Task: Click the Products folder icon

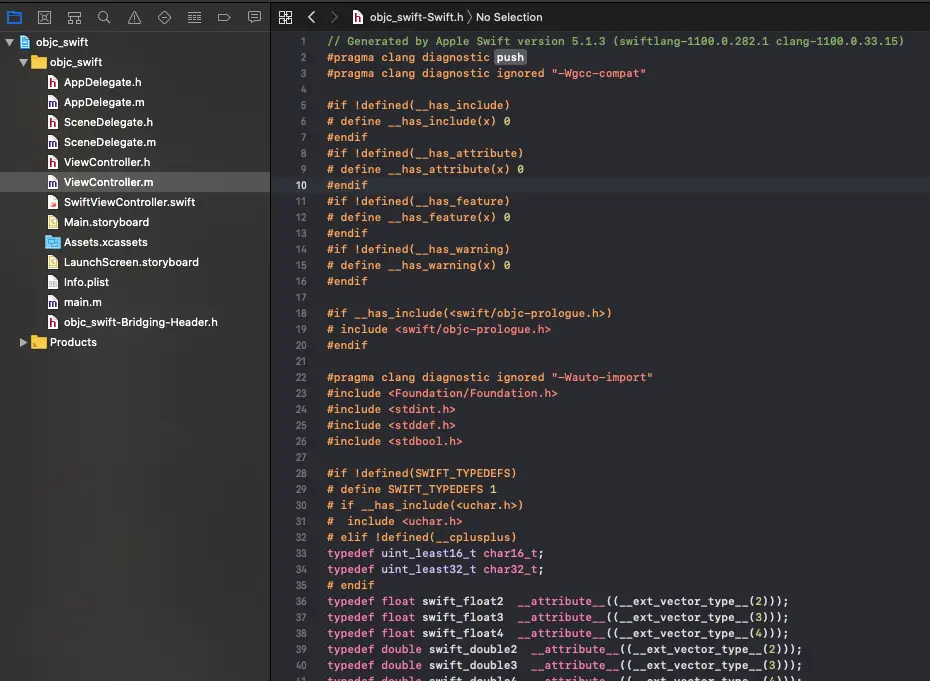Action: pyautogui.click(x=39, y=342)
